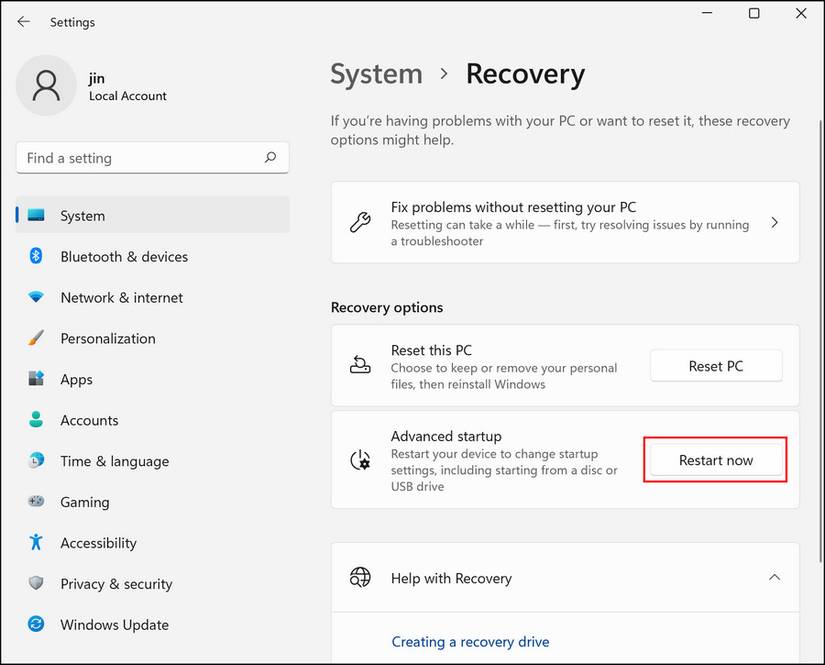Open the Creating a recovery drive link
Screen dimensions: 825x665
[x=470, y=642]
